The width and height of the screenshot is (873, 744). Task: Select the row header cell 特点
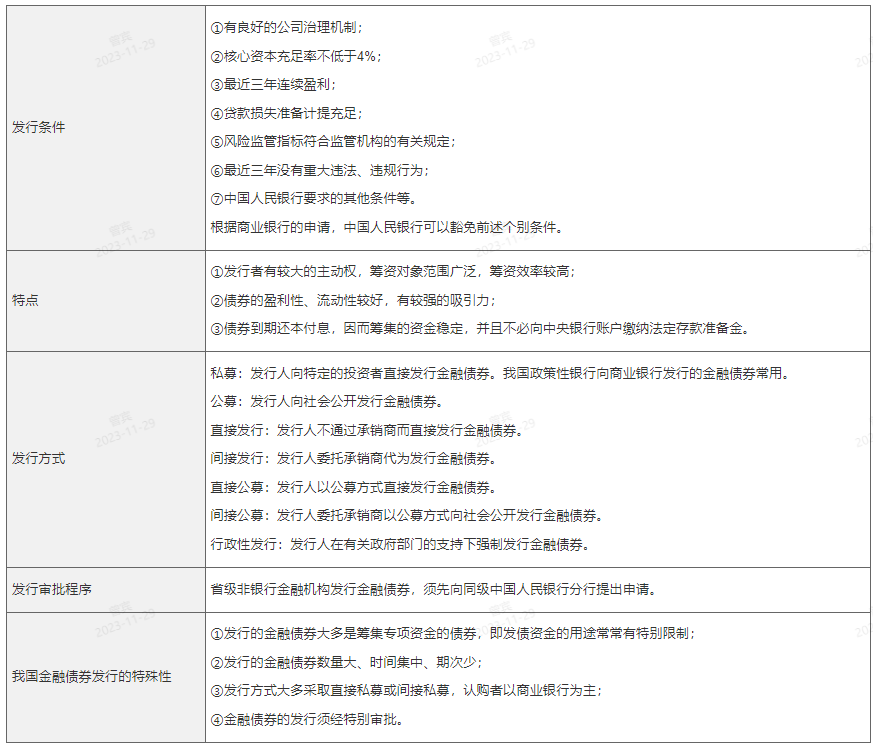[x=106, y=301]
